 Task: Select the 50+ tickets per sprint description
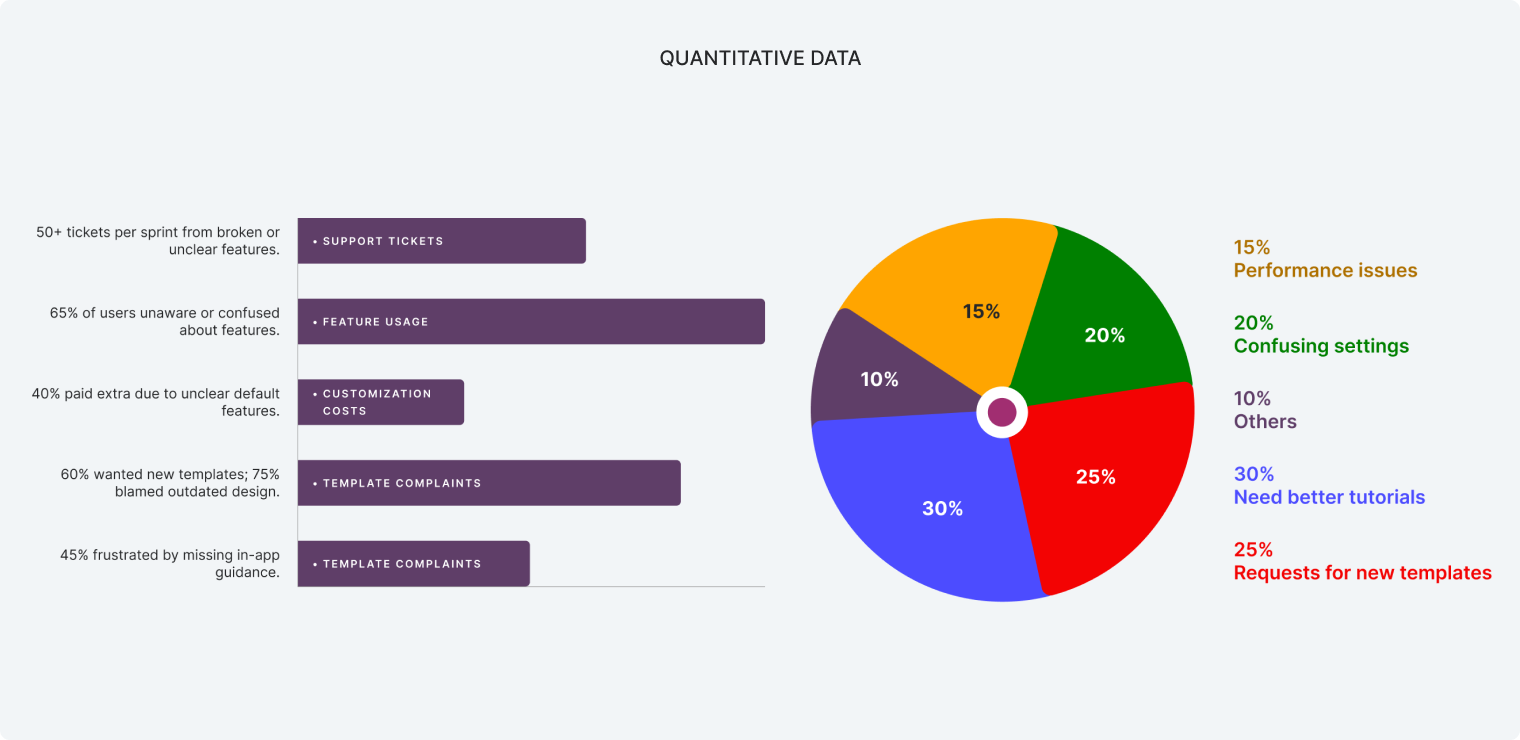pos(158,241)
